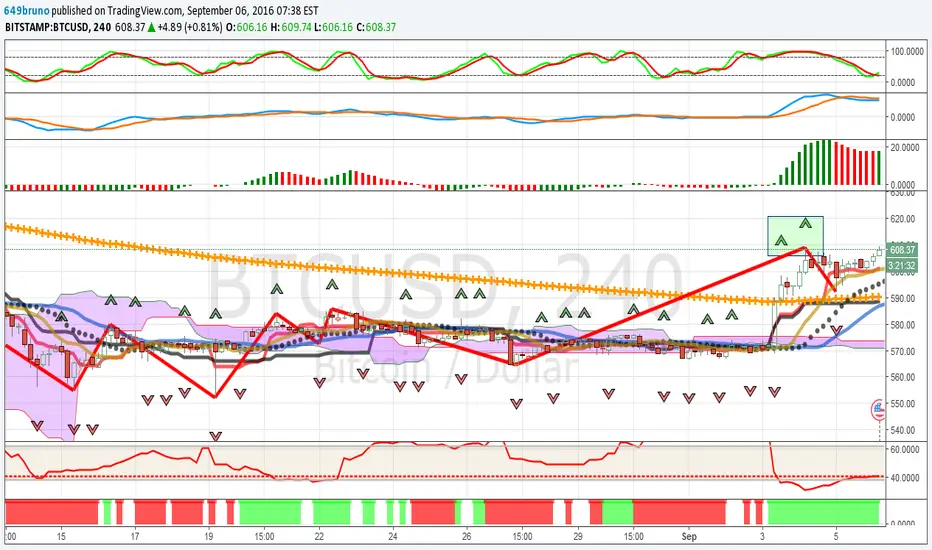Click the "published on TradingView.com" text
The height and width of the screenshot is (550, 932).
[x=118, y=11]
